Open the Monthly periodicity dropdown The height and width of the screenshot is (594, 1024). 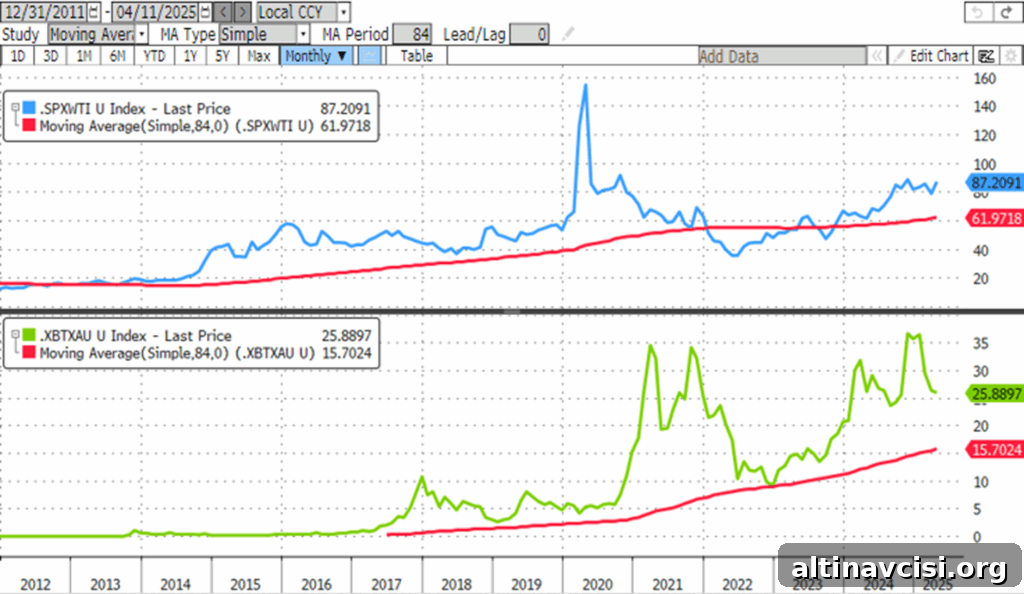[316, 55]
